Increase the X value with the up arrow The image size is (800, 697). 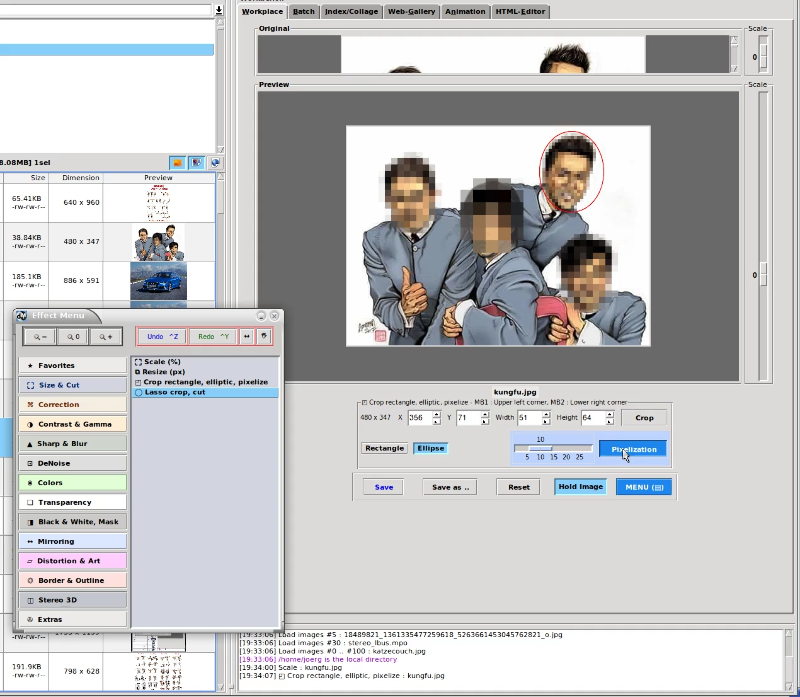(436, 414)
